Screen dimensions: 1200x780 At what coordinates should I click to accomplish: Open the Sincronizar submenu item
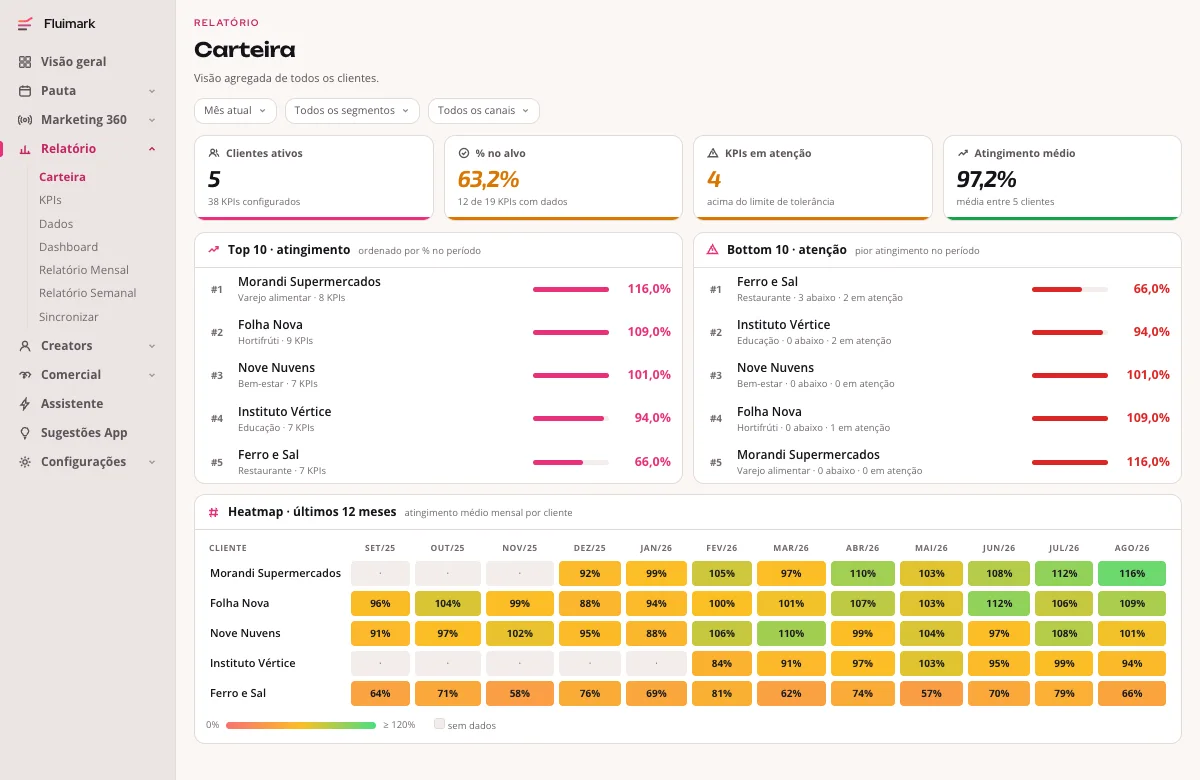[69, 317]
